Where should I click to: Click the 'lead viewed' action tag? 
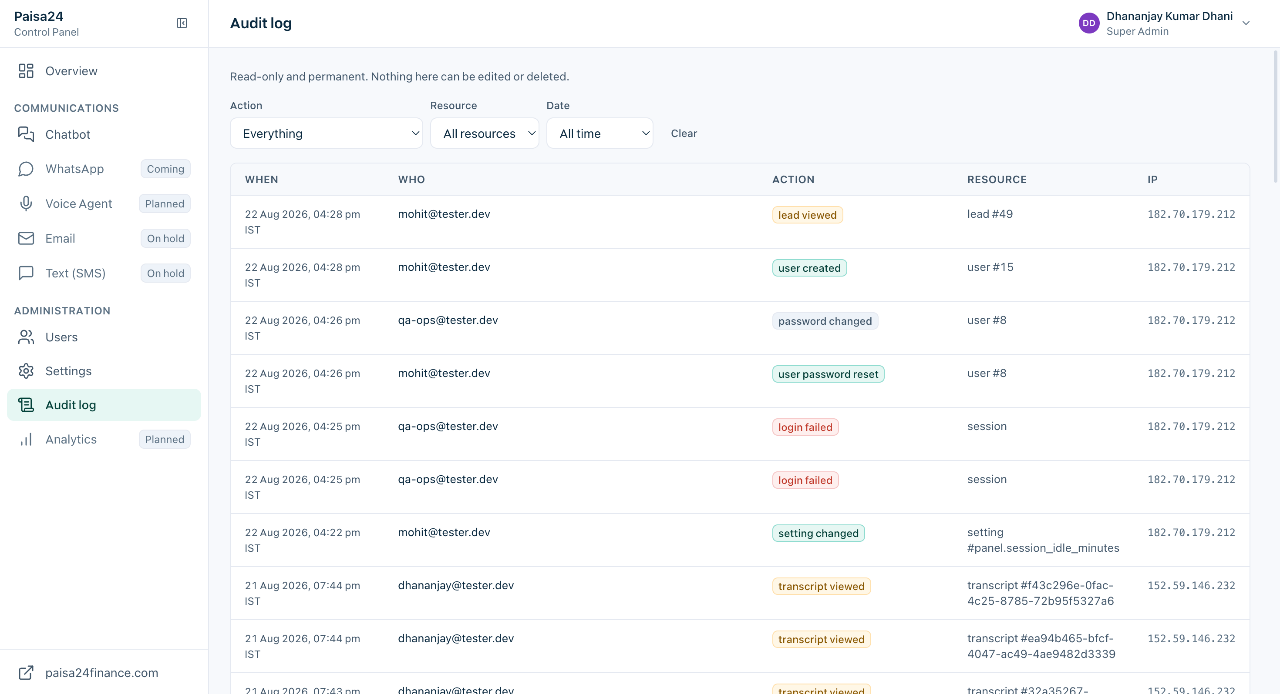(807, 215)
